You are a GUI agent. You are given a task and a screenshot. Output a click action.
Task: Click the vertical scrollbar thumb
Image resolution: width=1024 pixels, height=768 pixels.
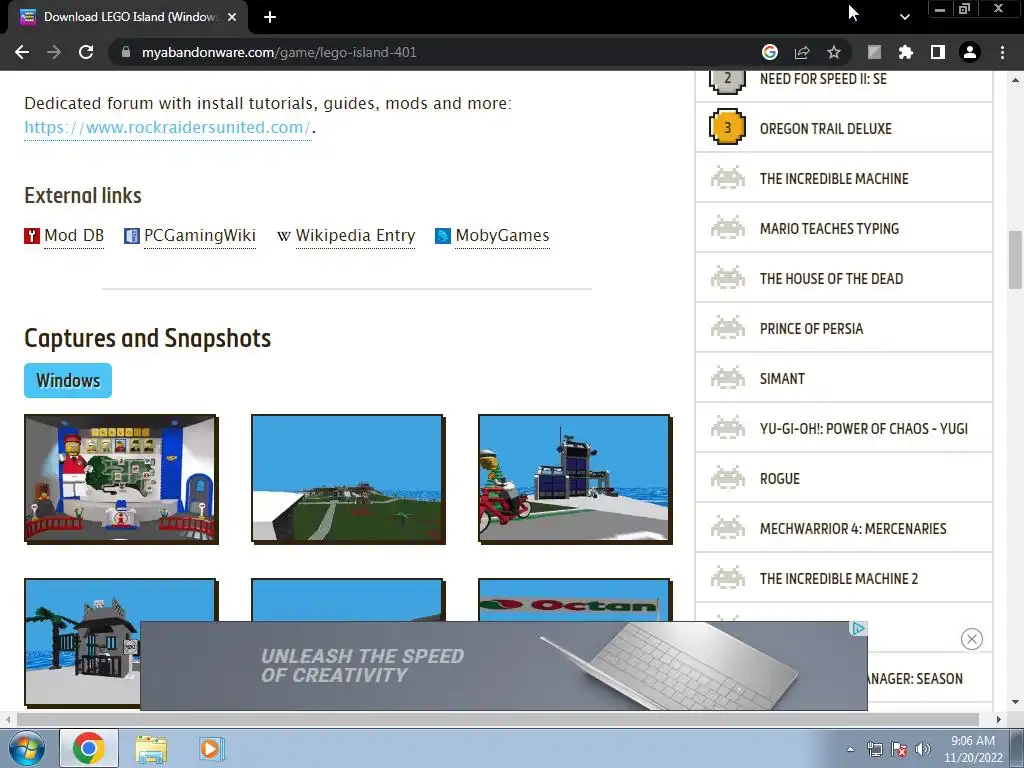pyautogui.click(x=1015, y=259)
